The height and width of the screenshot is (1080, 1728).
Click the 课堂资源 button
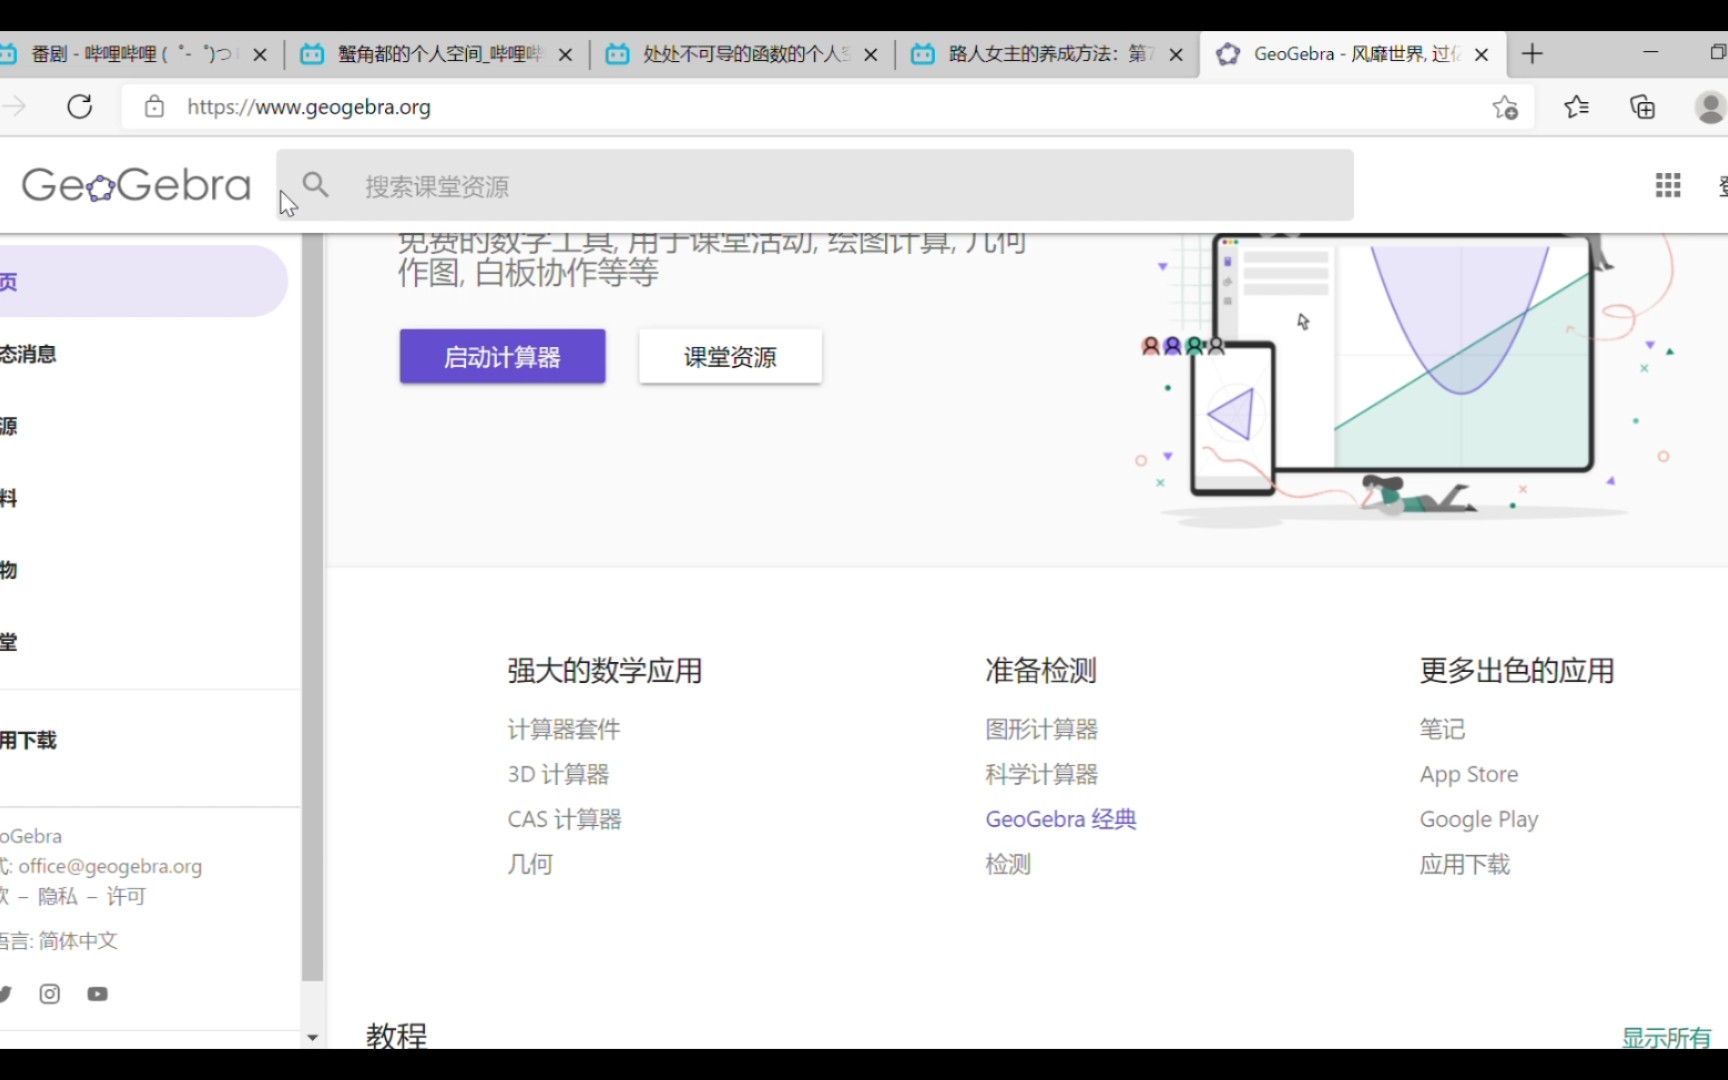pos(730,356)
